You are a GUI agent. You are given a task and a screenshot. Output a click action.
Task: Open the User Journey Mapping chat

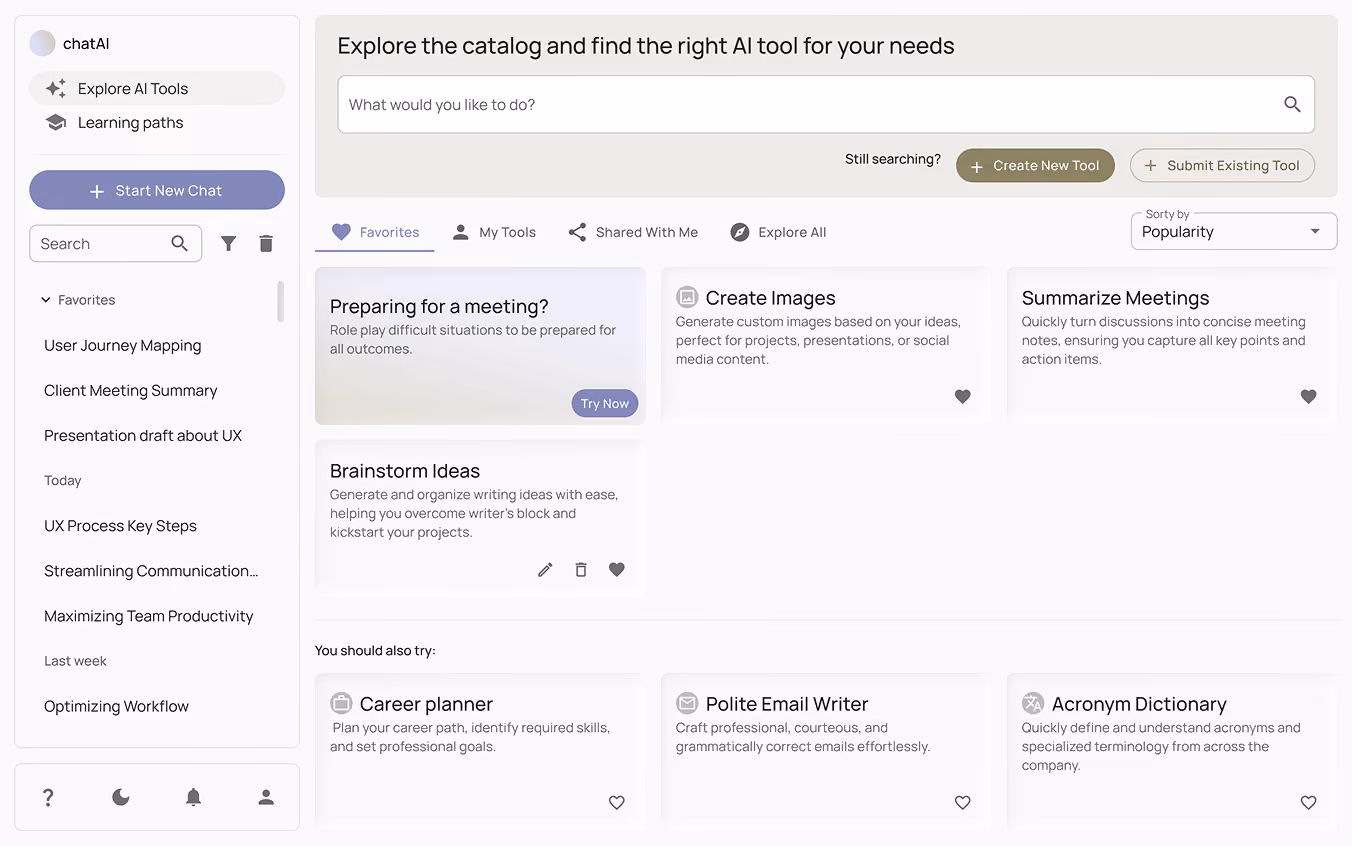pyautogui.click(x=123, y=345)
